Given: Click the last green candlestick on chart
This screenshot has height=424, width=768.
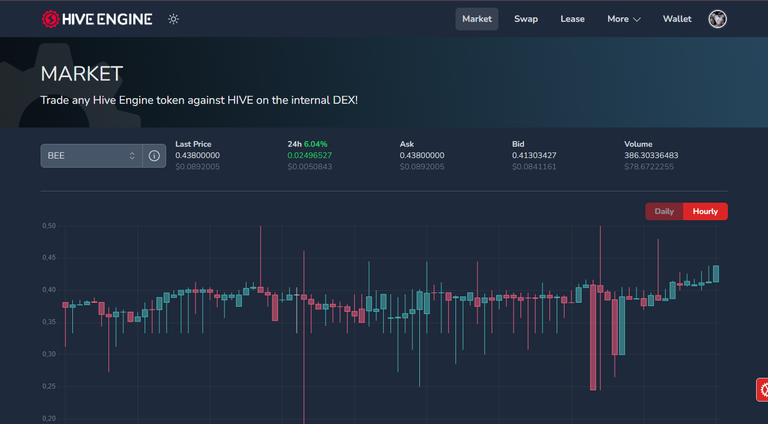Looking at the screenshot, I should pos(716,274).
